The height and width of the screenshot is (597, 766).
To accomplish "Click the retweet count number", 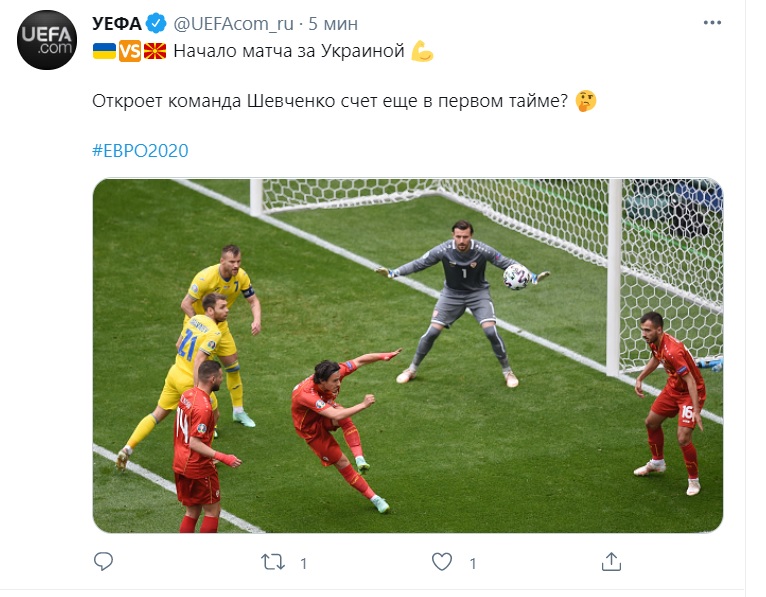I will point(303,564).
